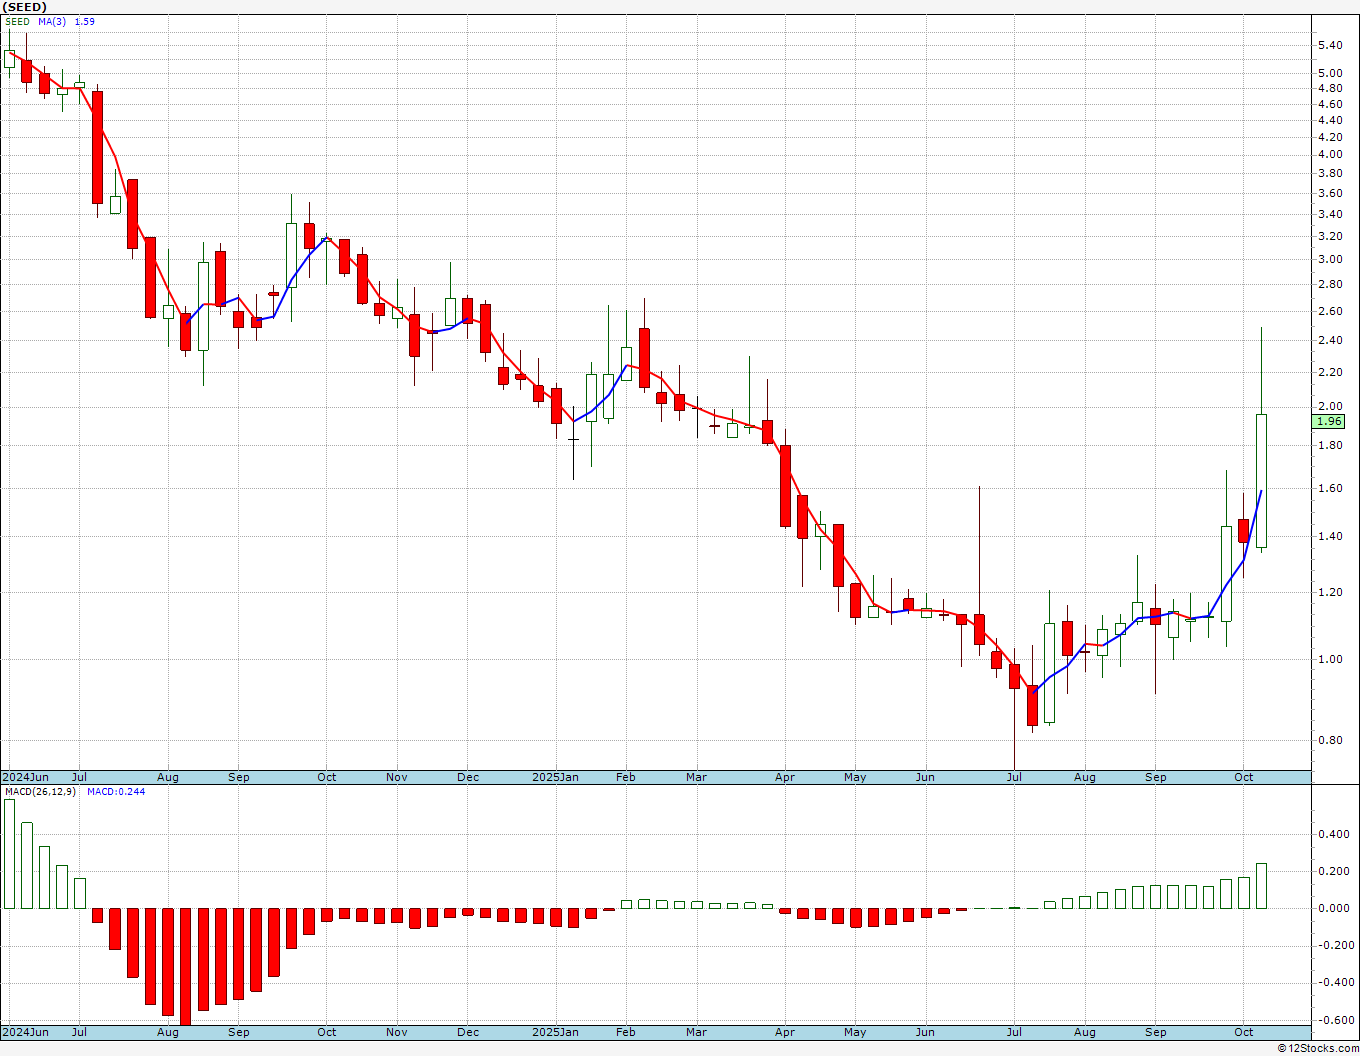
Task: Click Mar on the price chart time axis
Action: (696, 777)
